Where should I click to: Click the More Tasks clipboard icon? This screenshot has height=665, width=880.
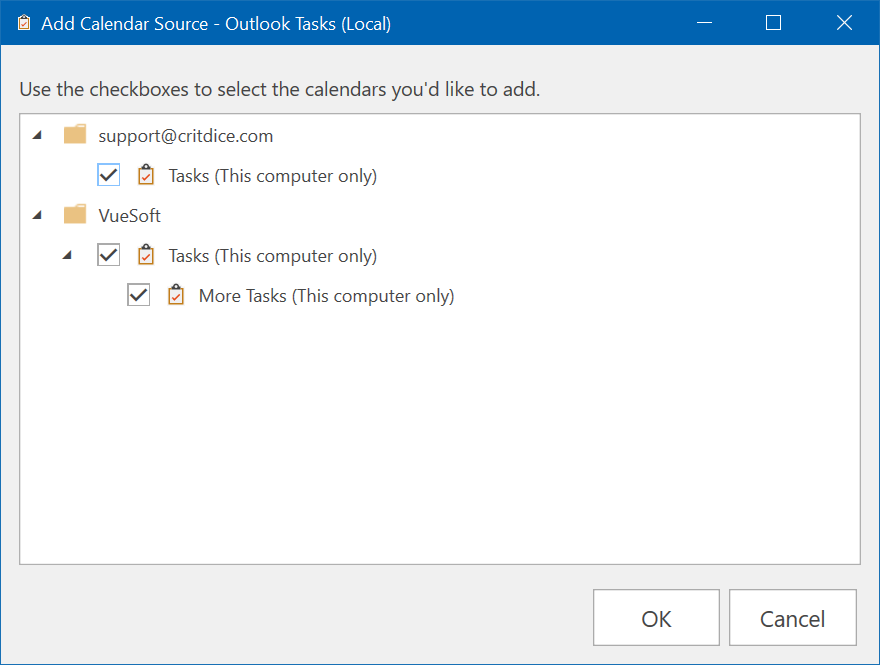click(176, 295)
